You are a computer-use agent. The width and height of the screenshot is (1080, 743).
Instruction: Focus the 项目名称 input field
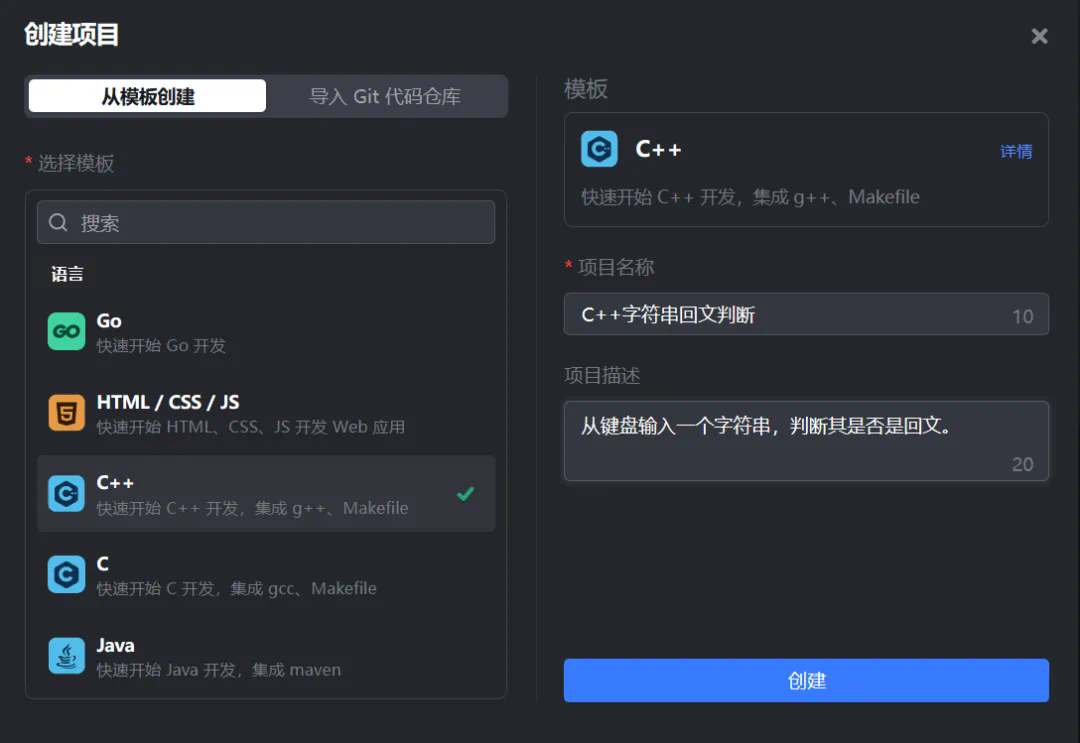pyautogui.click(x=790, y=315)
